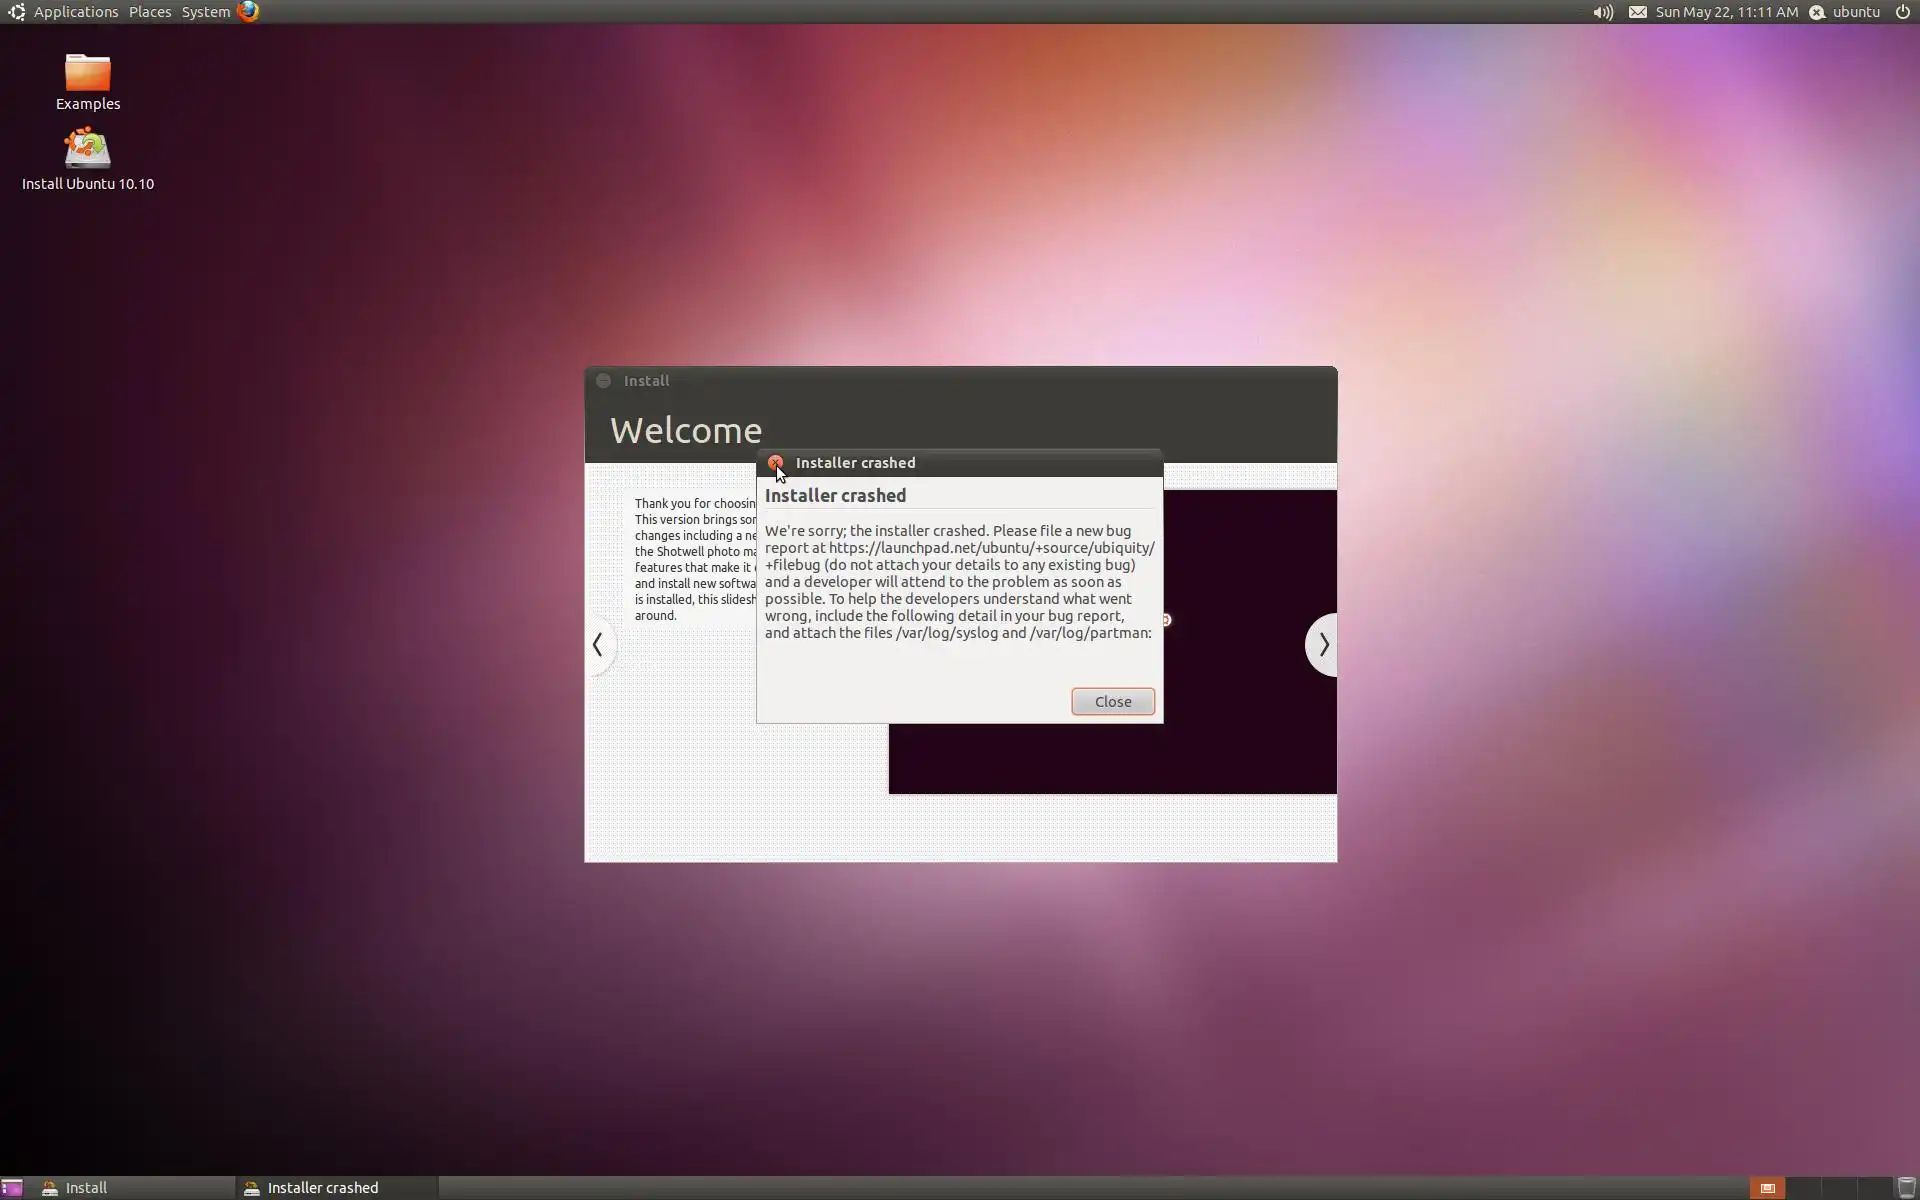
Task: Click the show desktop icon in bottom-left
Action: tap(11, 1187)
